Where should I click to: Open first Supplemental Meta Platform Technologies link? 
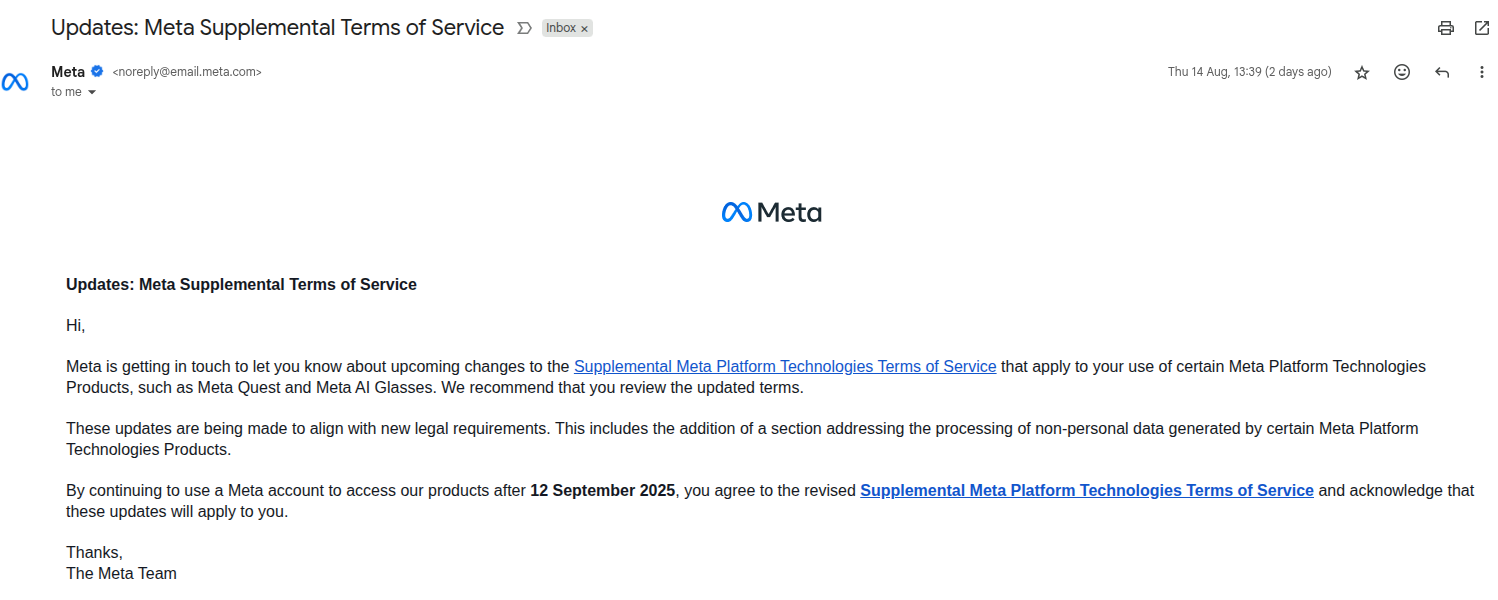click(x=785, y=366)
